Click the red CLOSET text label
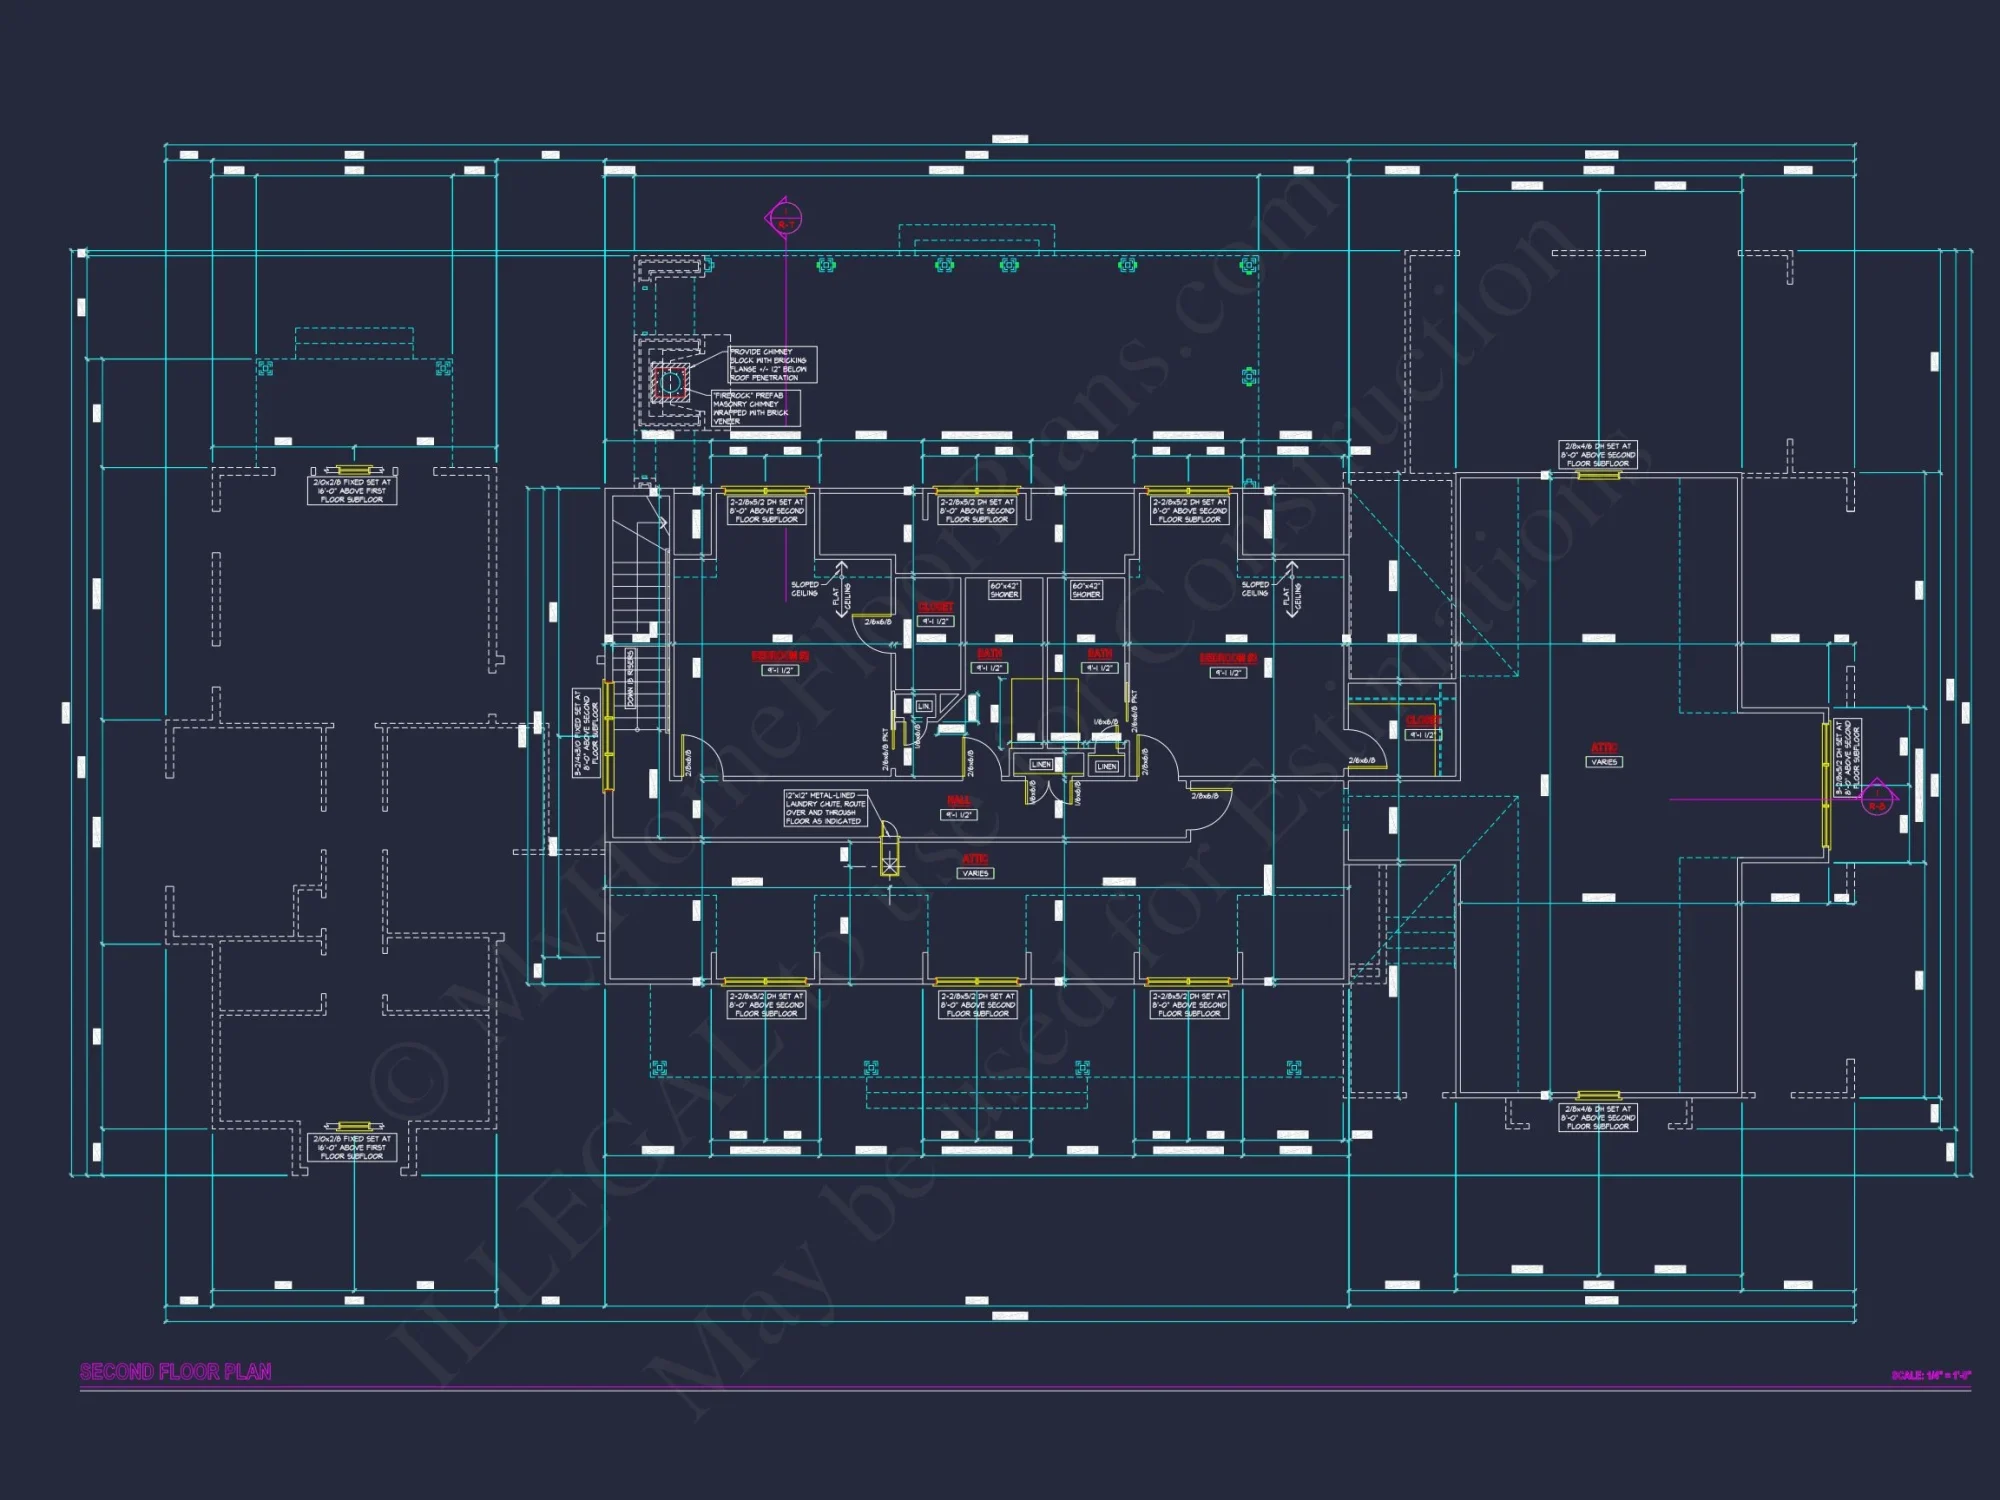The height and width of the screenshot is (1500, 2000). click(936, 606)
